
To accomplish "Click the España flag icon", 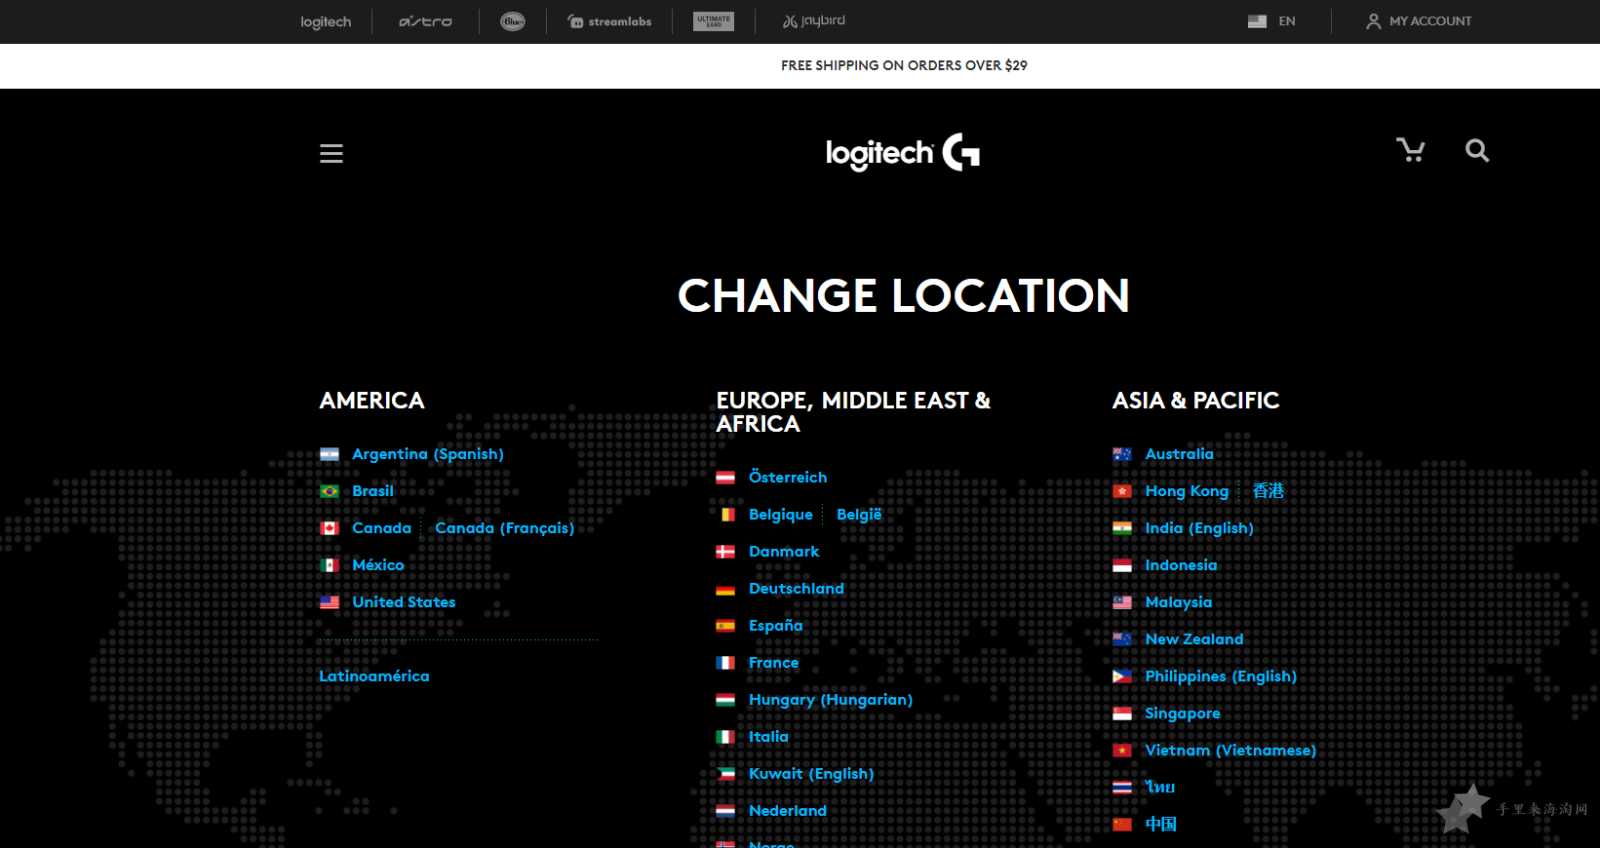I will [726, 626].
